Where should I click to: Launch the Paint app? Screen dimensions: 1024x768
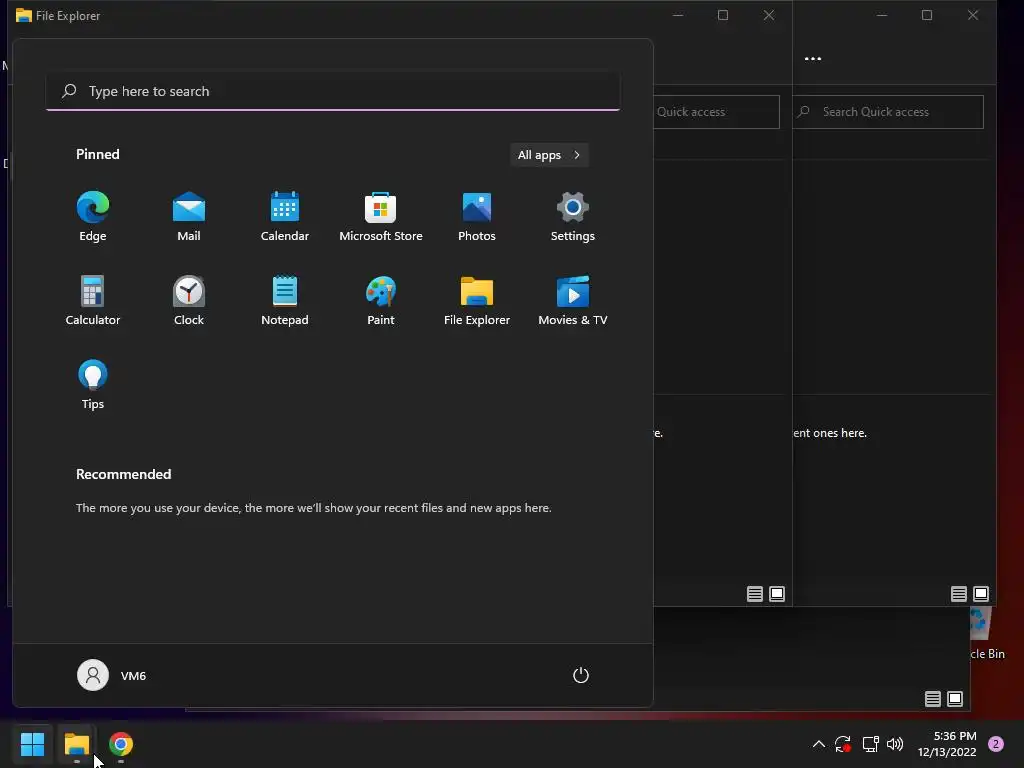[x=381, y=300]
